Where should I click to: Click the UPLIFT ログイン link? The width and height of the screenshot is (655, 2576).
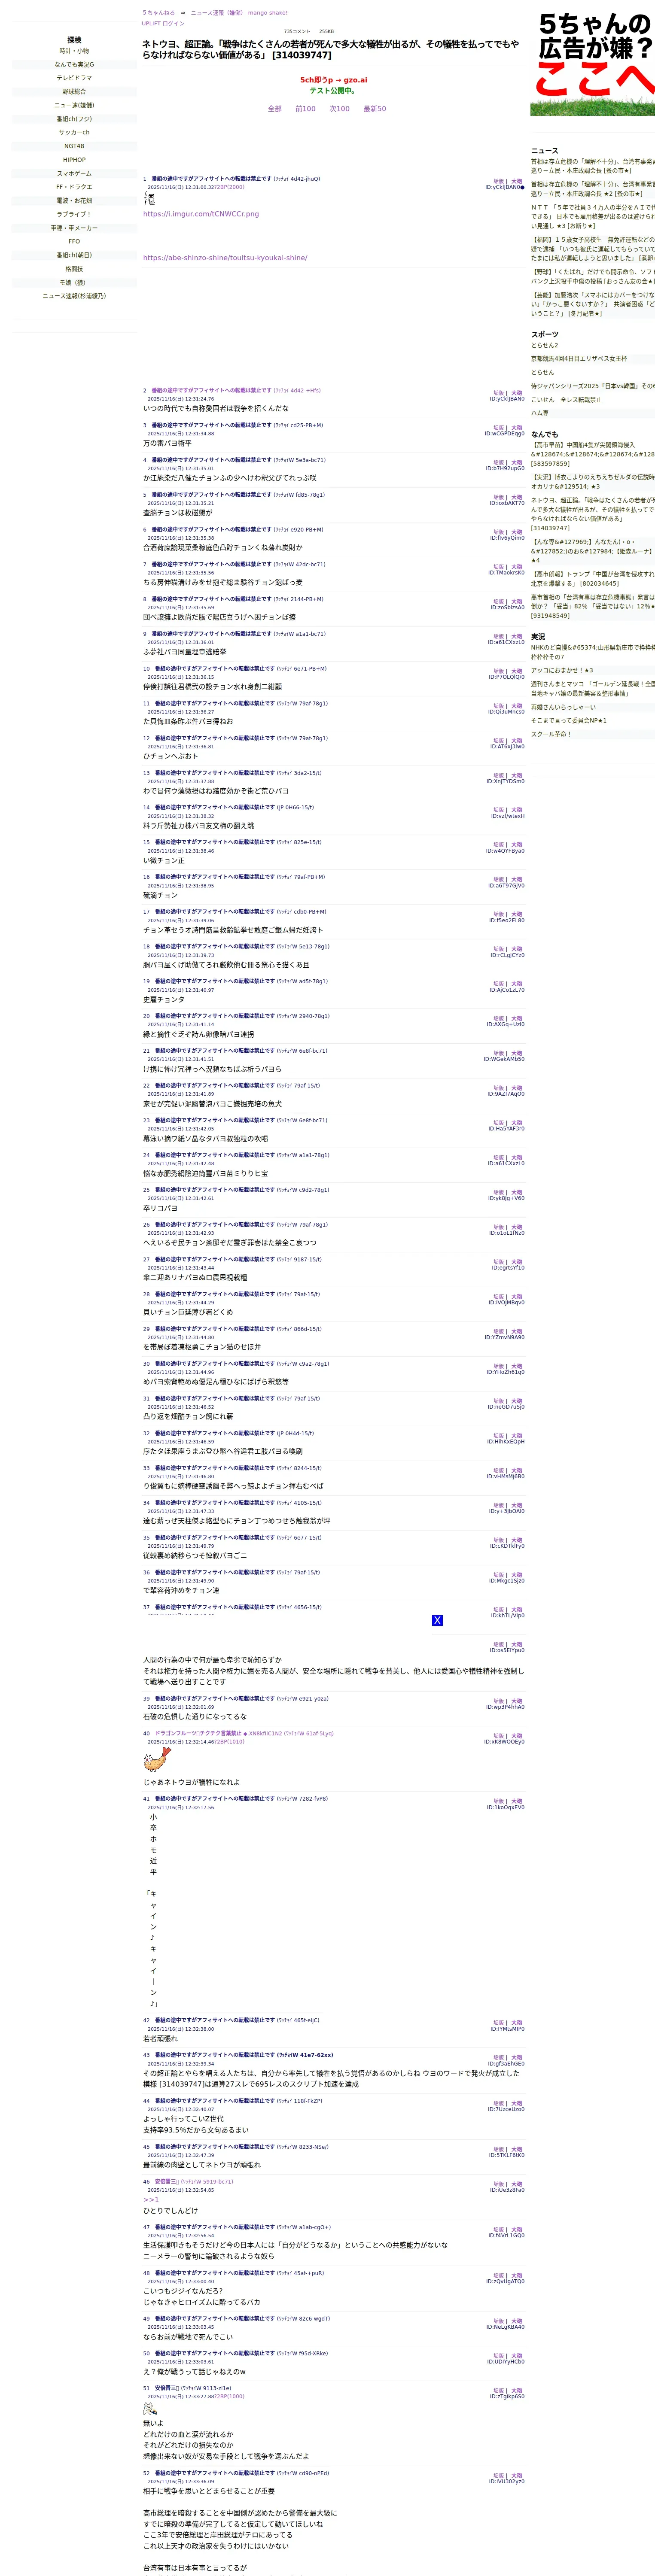(163, 23)
